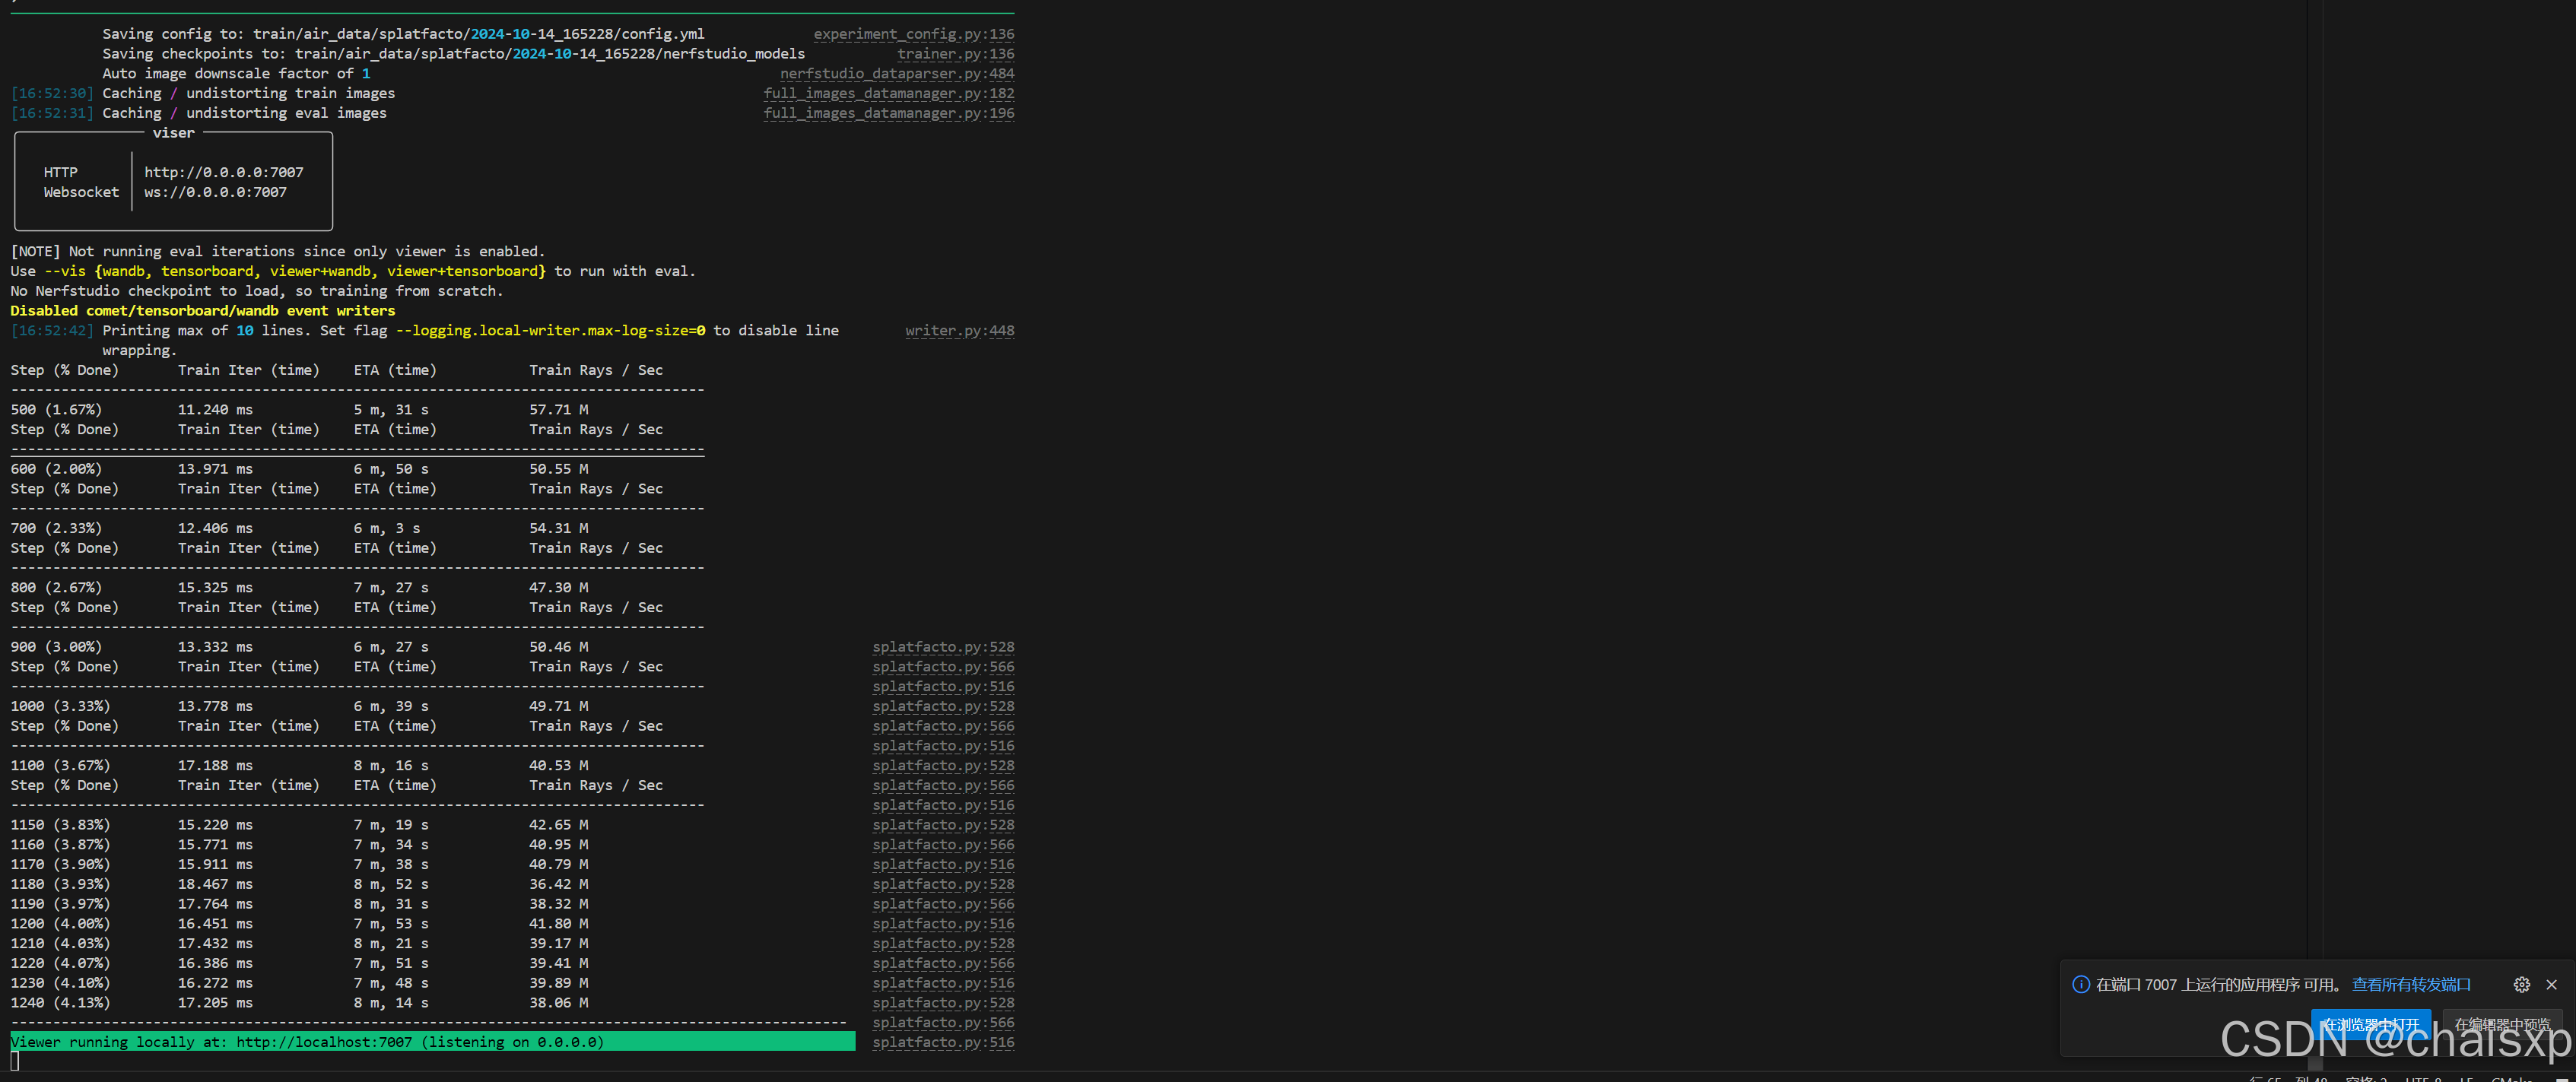Image resolution: width=2576 pixels, height=1082 pixels.
Task: Click the ws://0.0.0.0:7007 websocket address
Action: [215, 192]
